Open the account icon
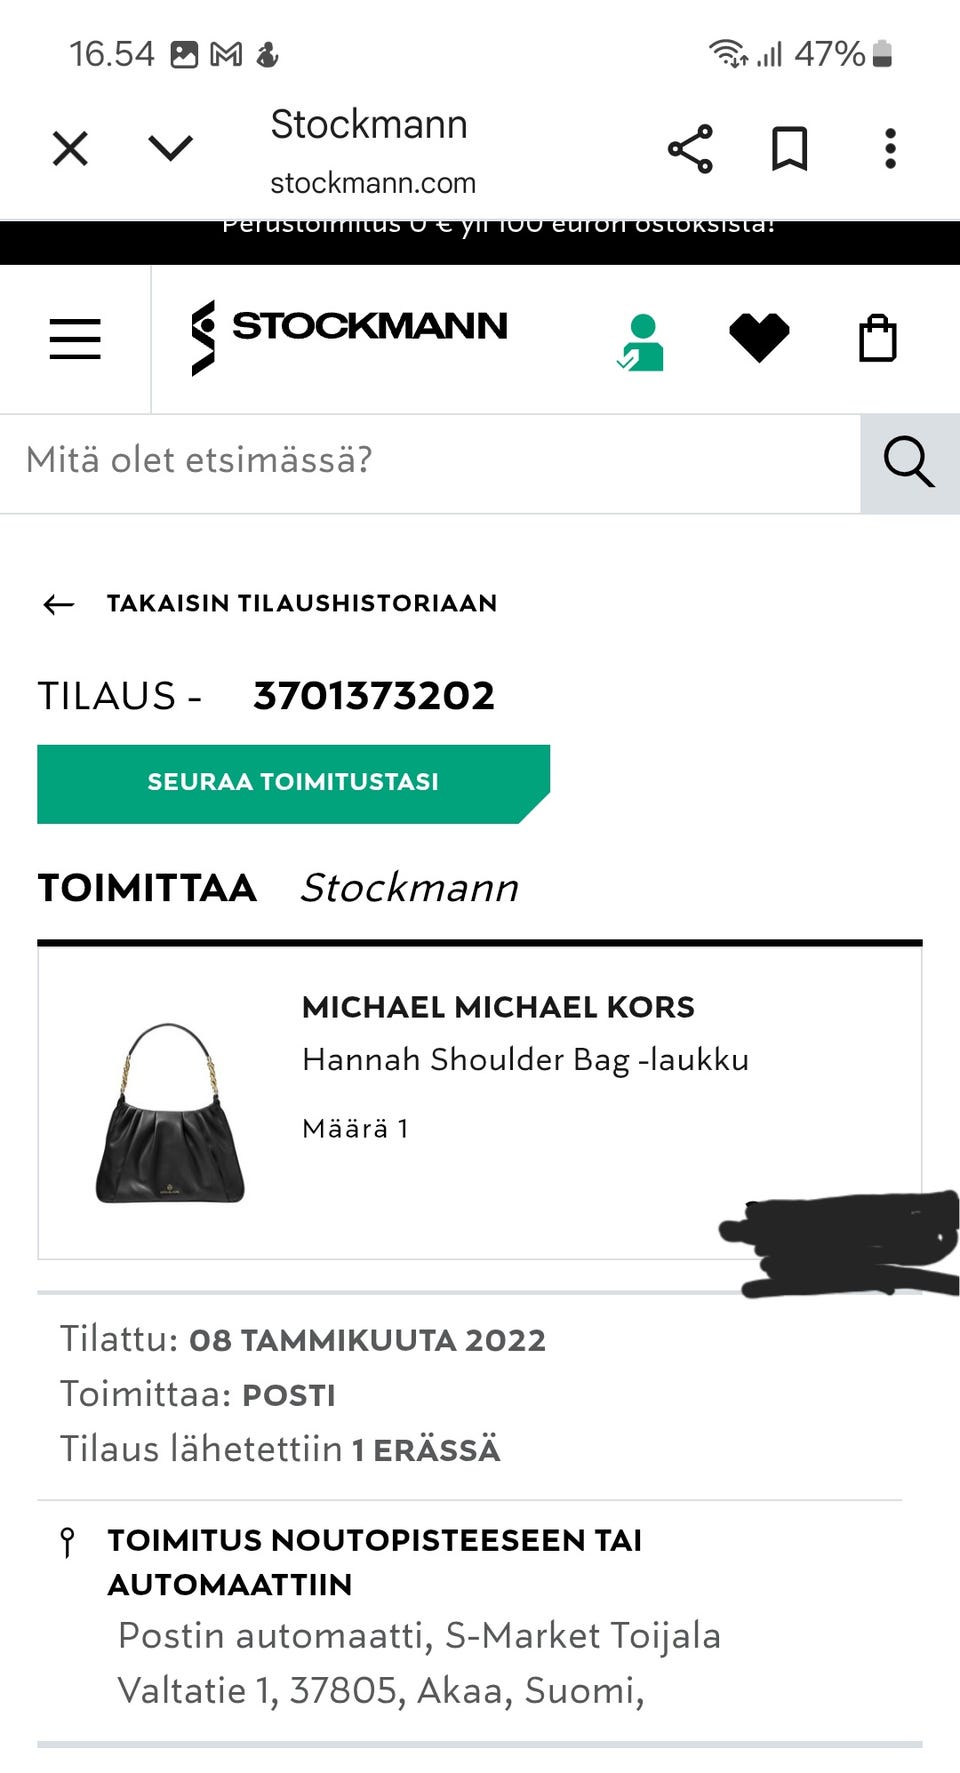 point(643,336)
